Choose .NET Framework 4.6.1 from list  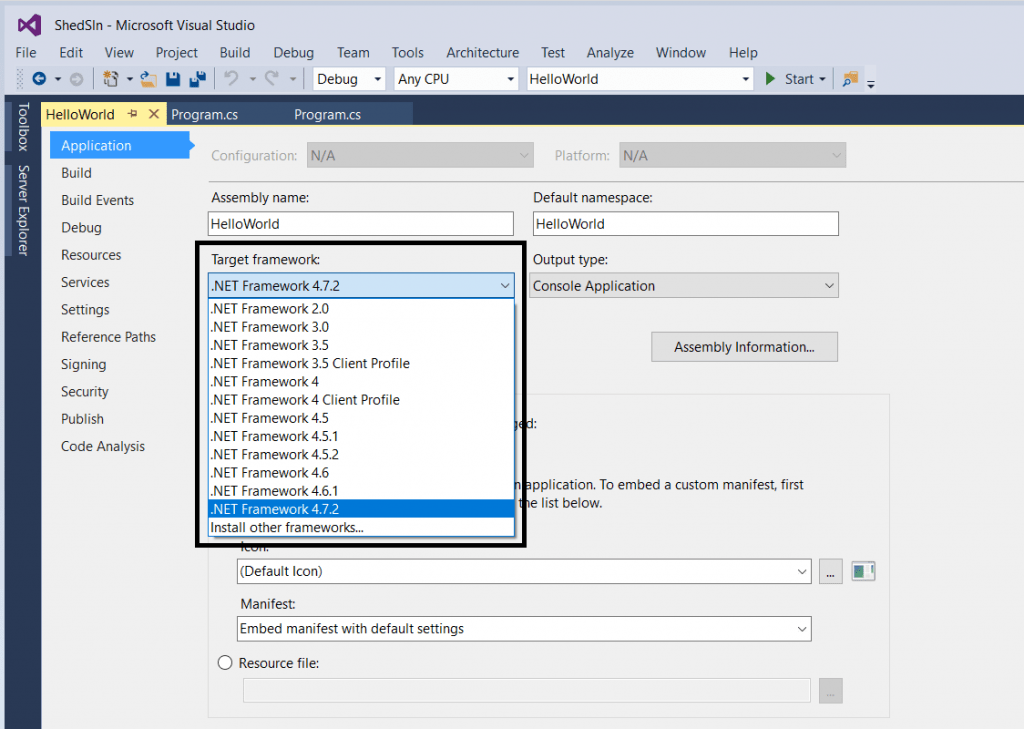[x=361, y=491]
